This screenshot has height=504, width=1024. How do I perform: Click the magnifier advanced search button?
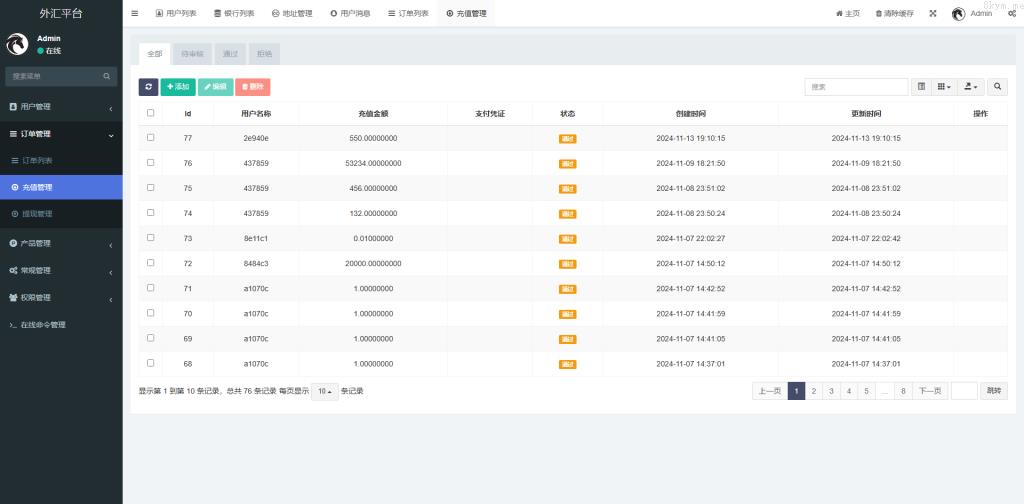(997, 87)
